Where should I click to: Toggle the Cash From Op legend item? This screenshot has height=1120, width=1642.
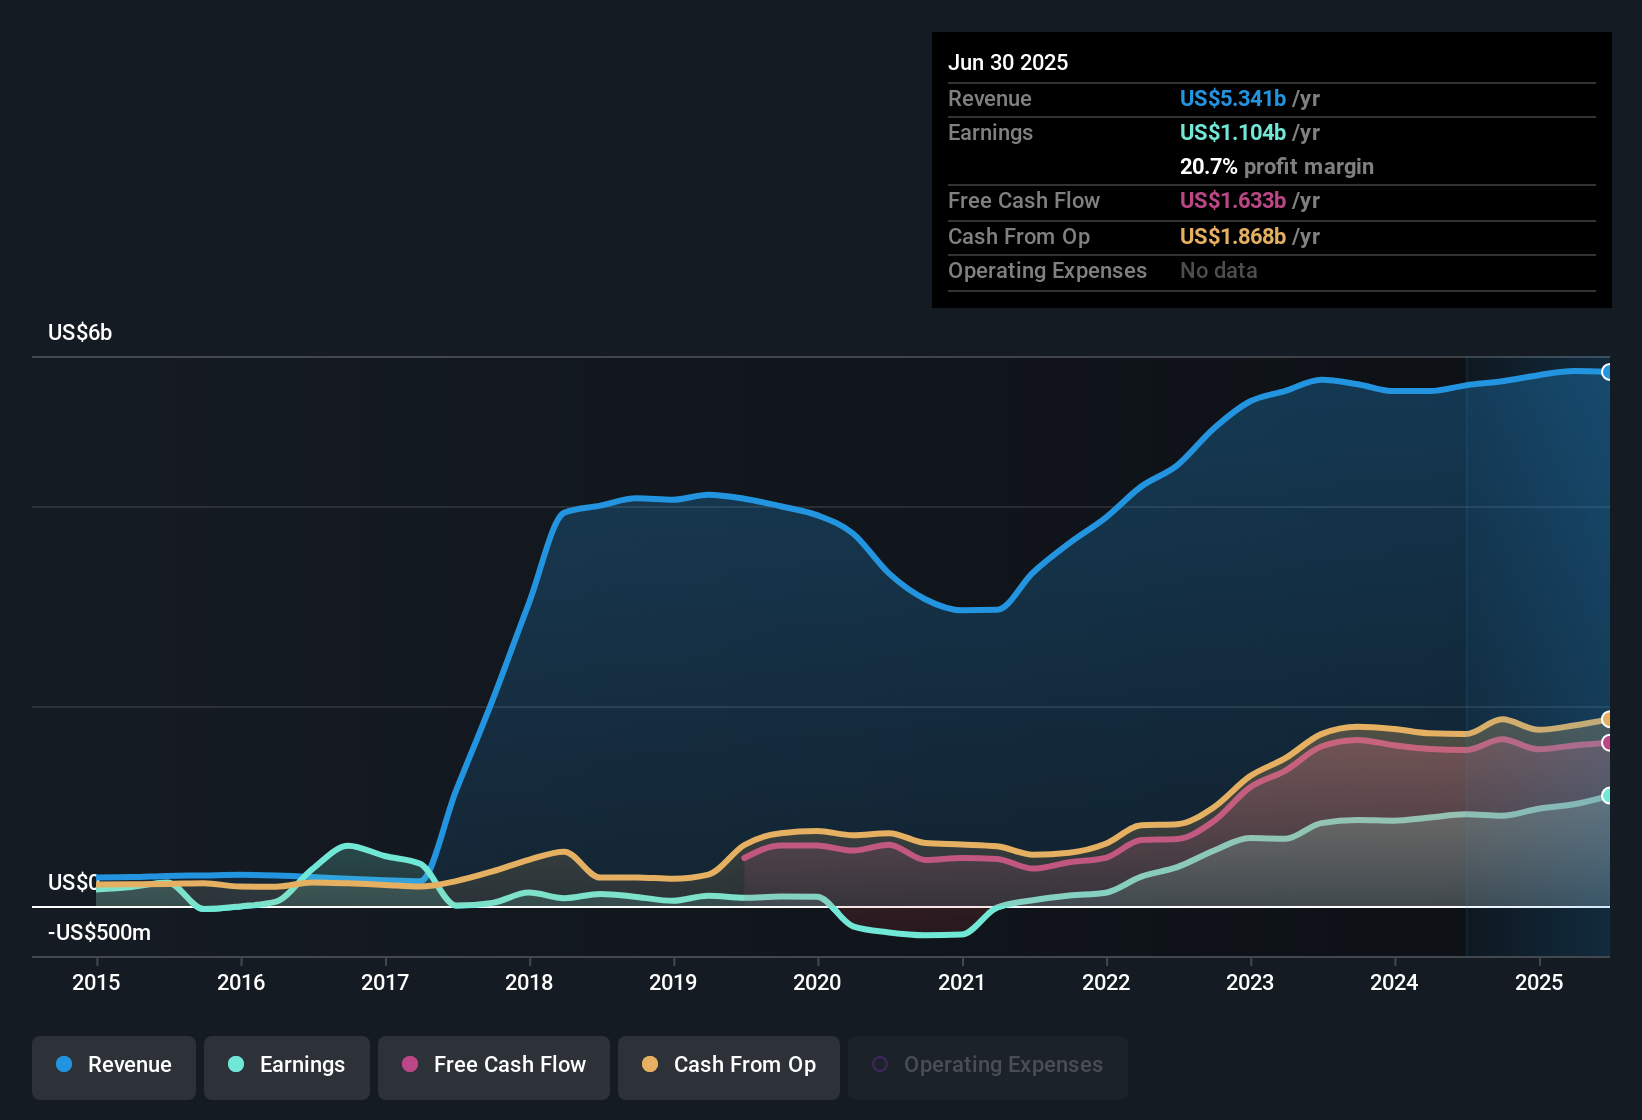pos(729,1066)
